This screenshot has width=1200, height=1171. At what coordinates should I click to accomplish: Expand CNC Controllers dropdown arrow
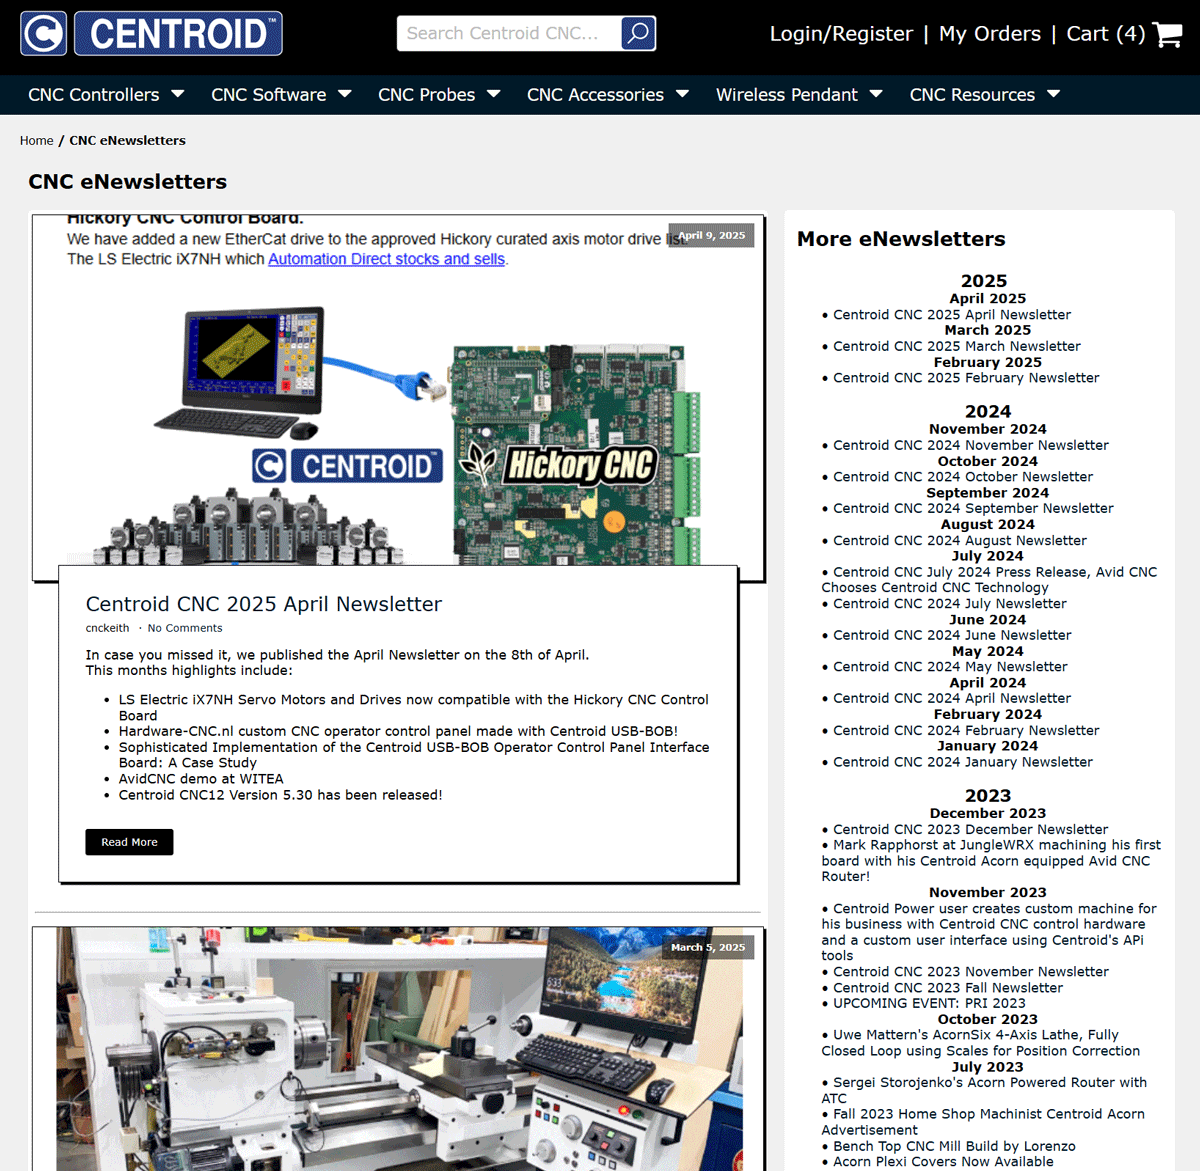[x=178, y=94]
